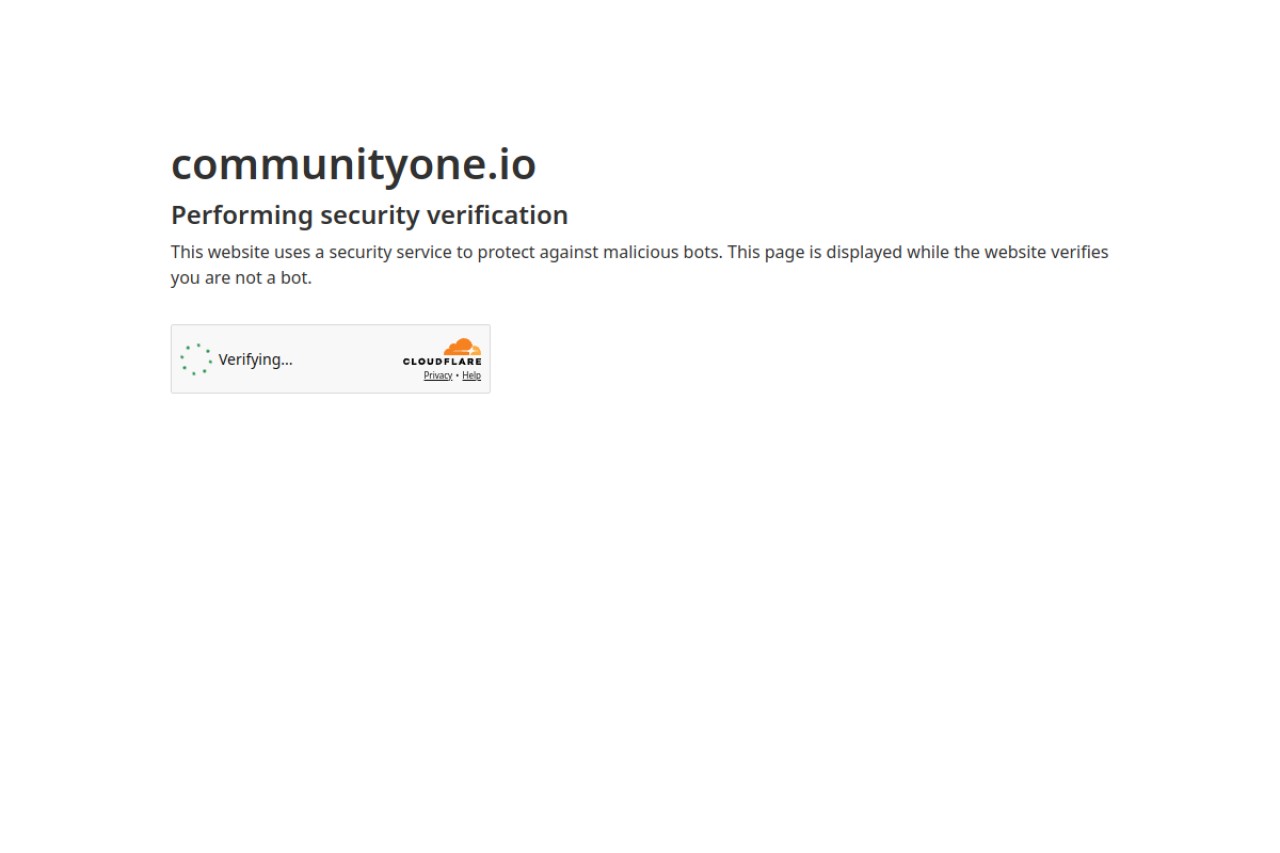Click the paragraph about malicious bots

pos(640,265)
